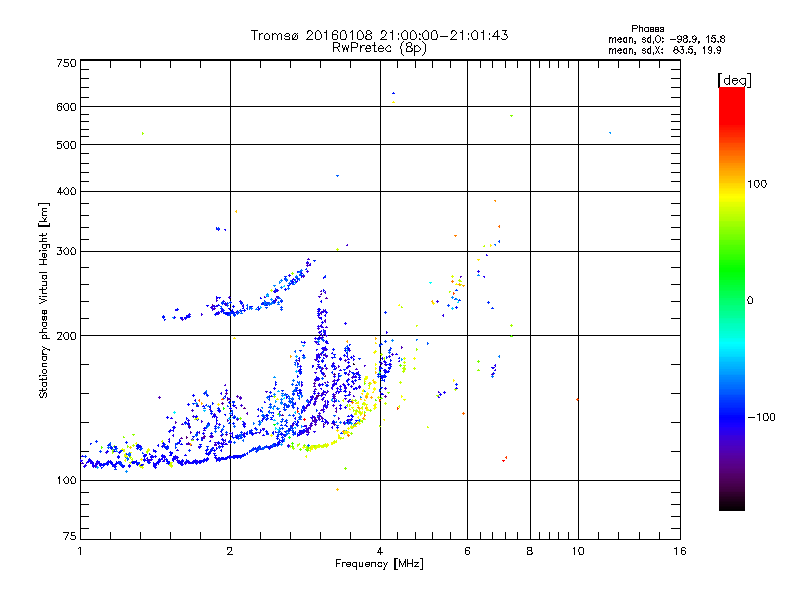
Task: Click the x-axis tick label '10'
Action: 578,551
